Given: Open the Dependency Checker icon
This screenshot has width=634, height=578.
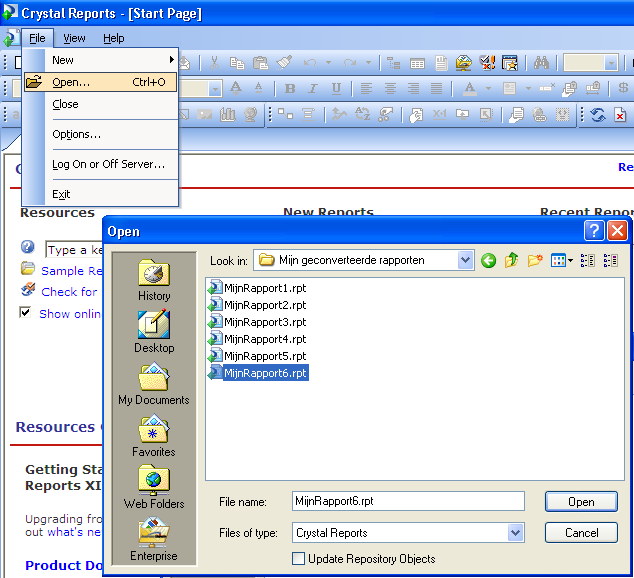Looking at the screenshot, I should [487, 63].
